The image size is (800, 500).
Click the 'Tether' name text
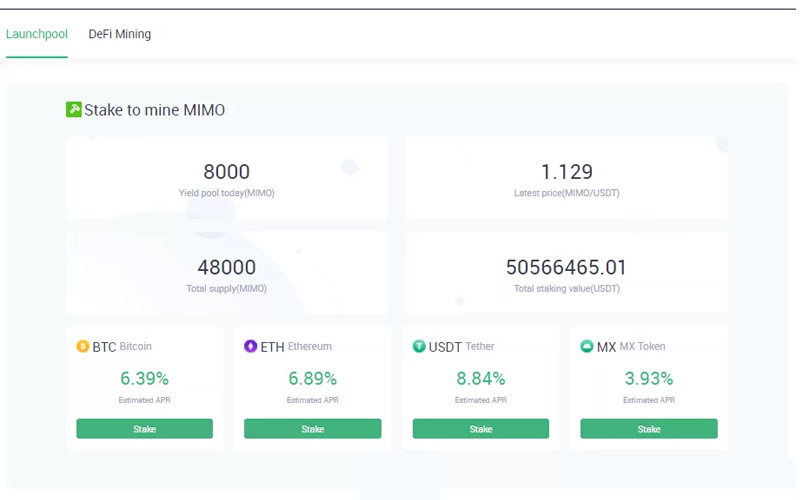(x=480, y=346)
